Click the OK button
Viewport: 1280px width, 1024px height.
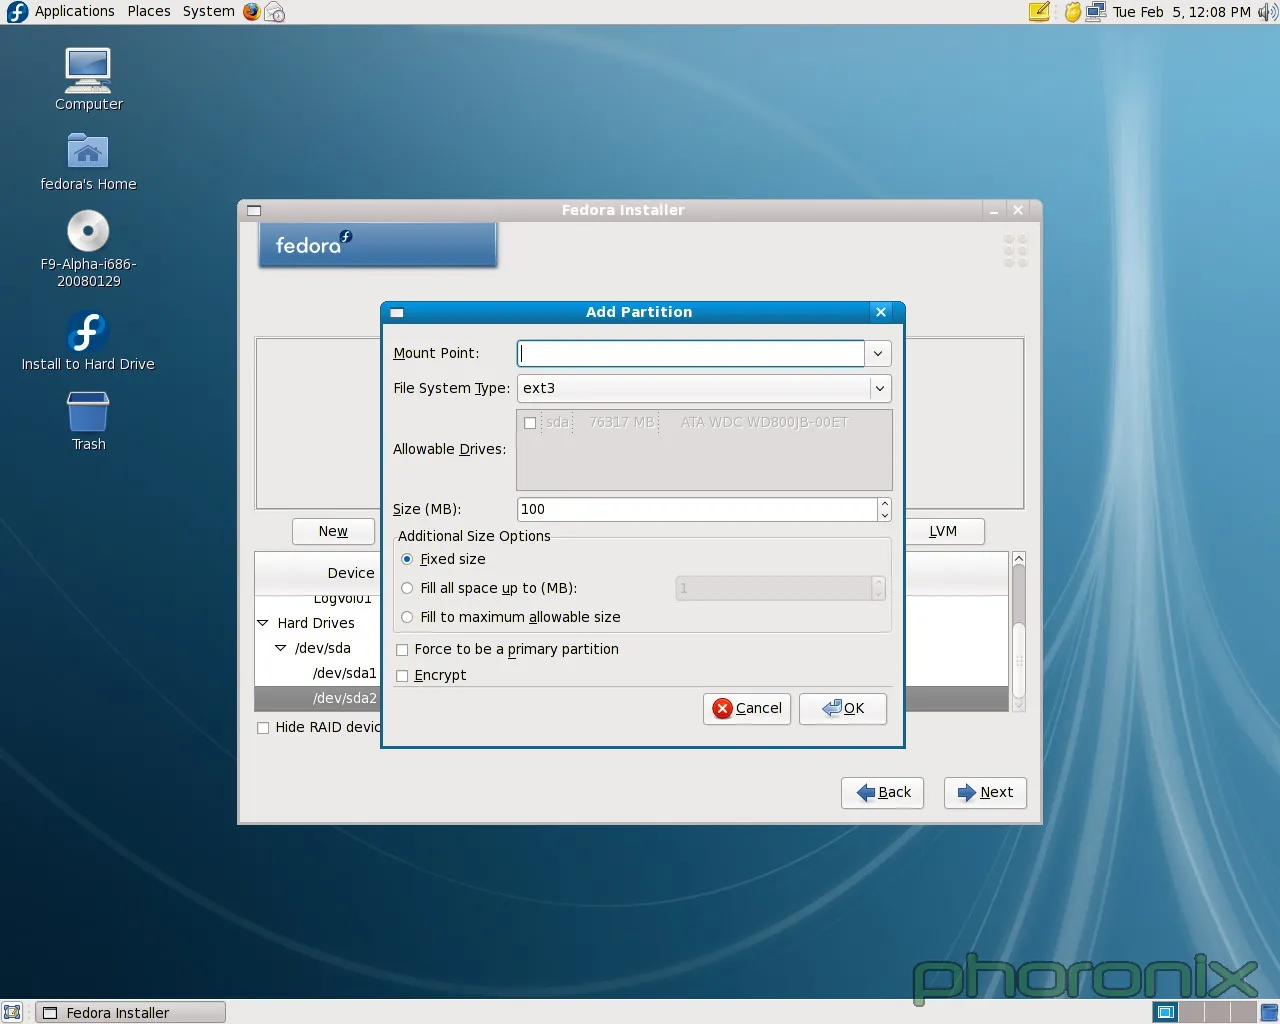click(843, 708)
